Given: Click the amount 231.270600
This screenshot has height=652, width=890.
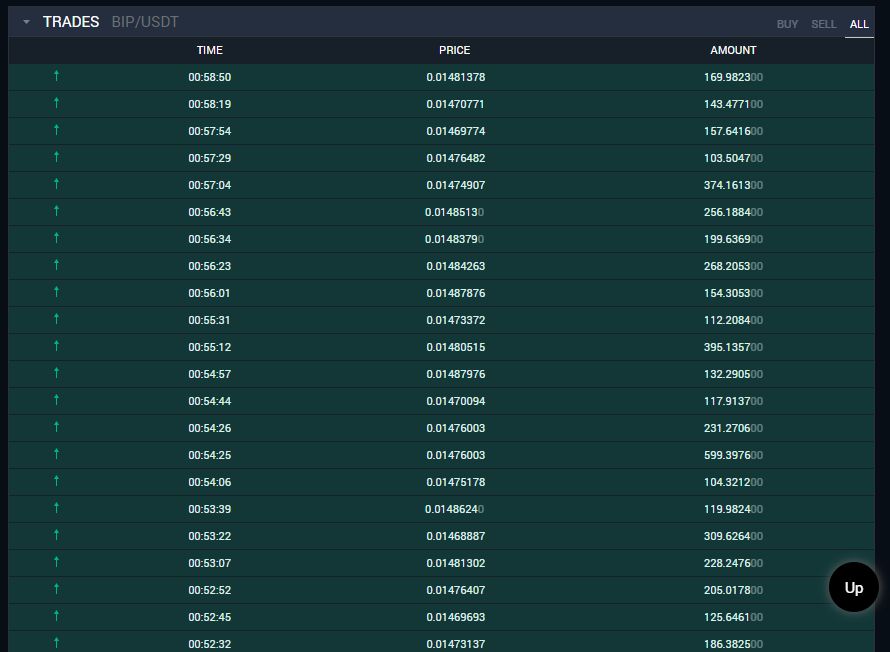Looking at the screenshot, I should point(733,428).
